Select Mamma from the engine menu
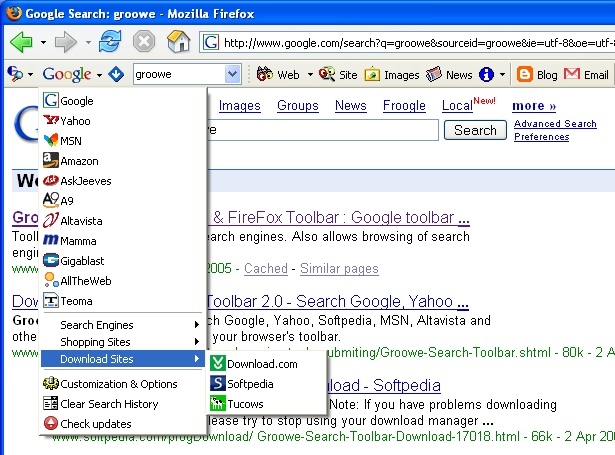The width and height of the screenshot is (615, 455). point(123,241)
